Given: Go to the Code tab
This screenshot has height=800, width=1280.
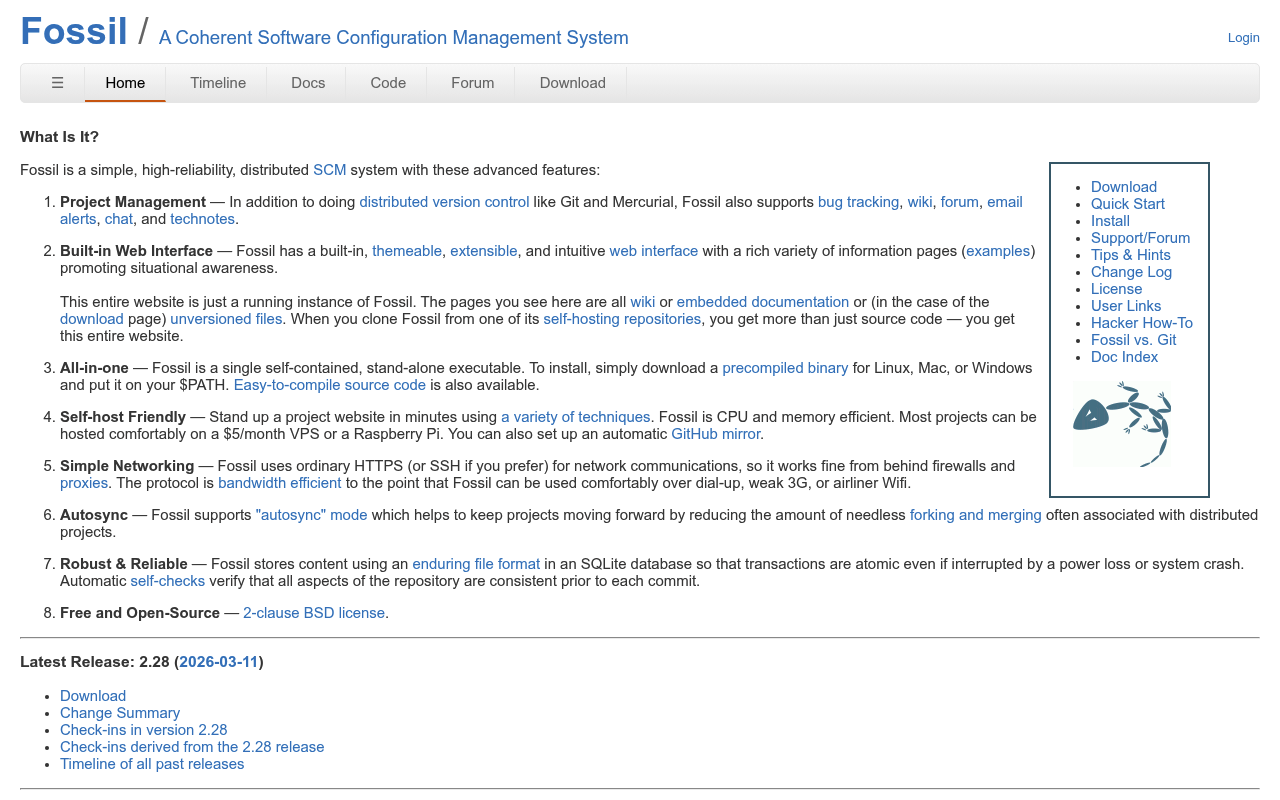Looking at the screenshot, I should (x=388, y=83).
